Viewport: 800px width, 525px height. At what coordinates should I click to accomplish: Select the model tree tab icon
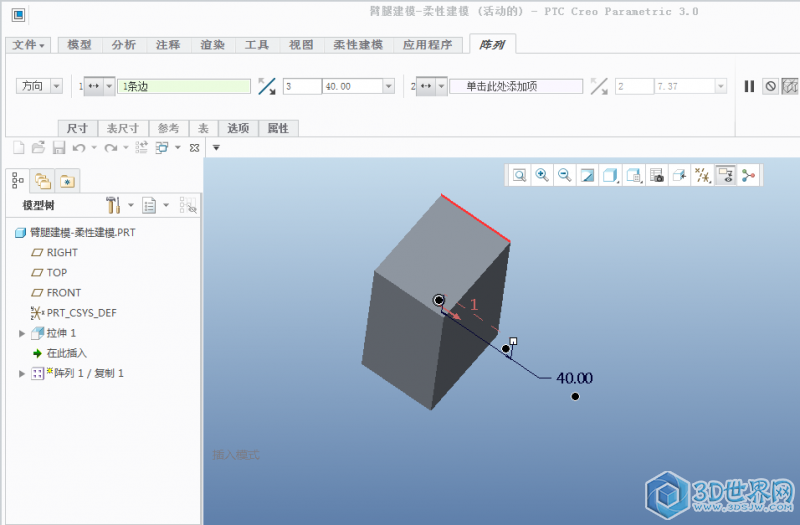pyautogui.click(x=18, y=181)
